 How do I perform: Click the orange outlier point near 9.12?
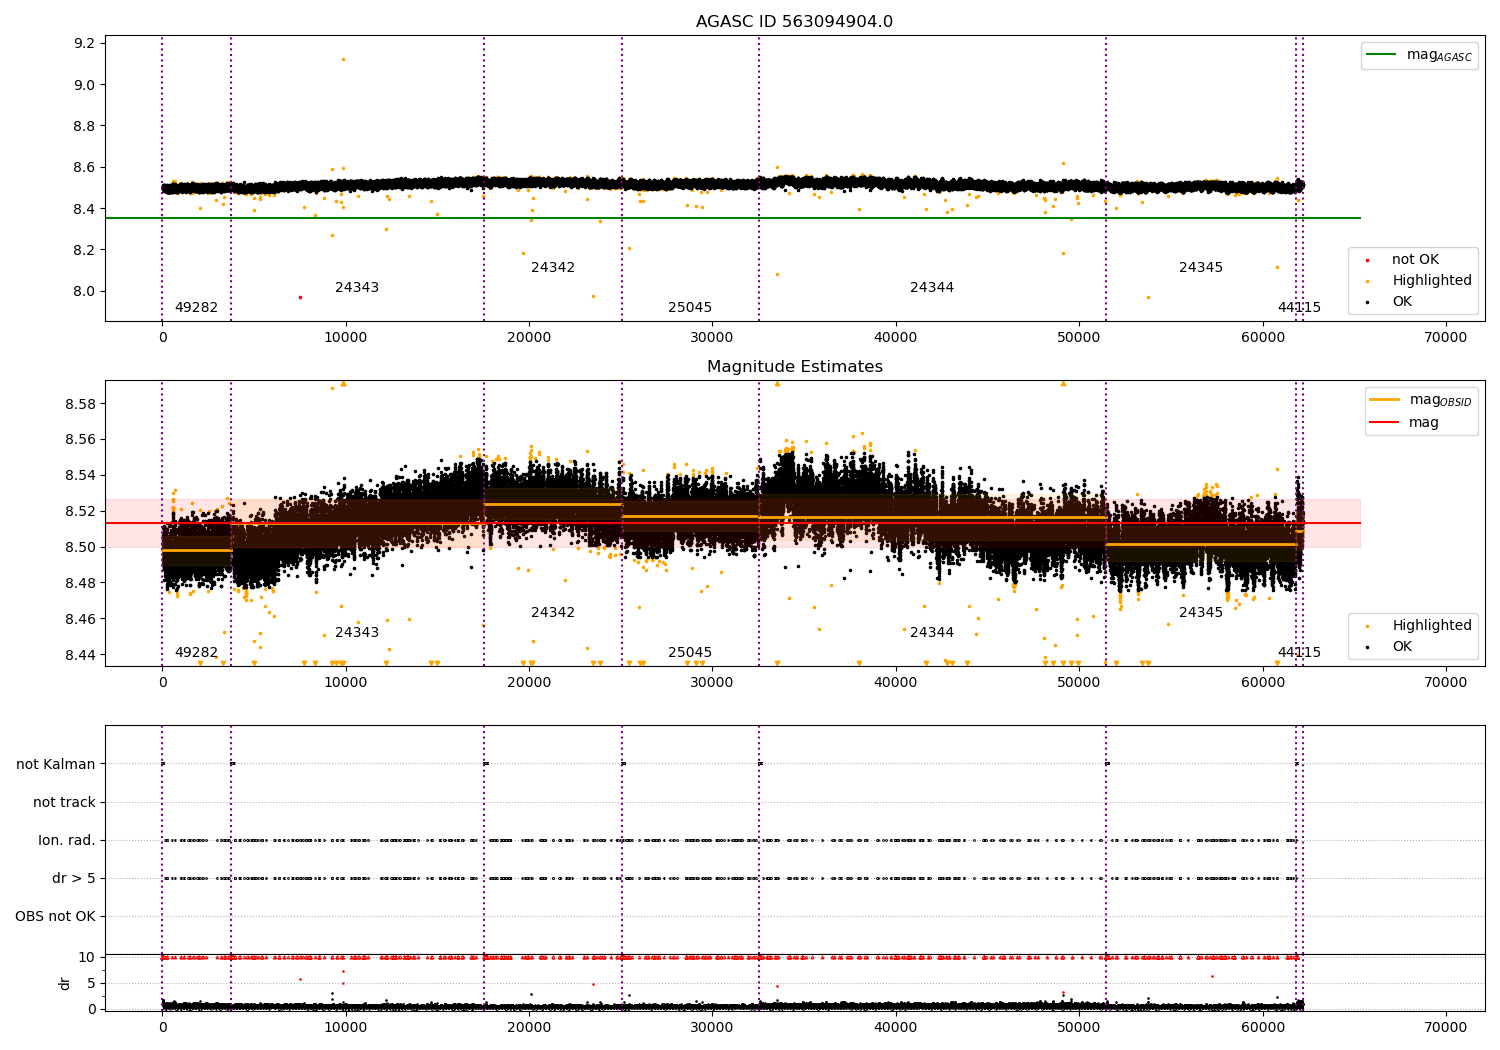pos(343,59)
